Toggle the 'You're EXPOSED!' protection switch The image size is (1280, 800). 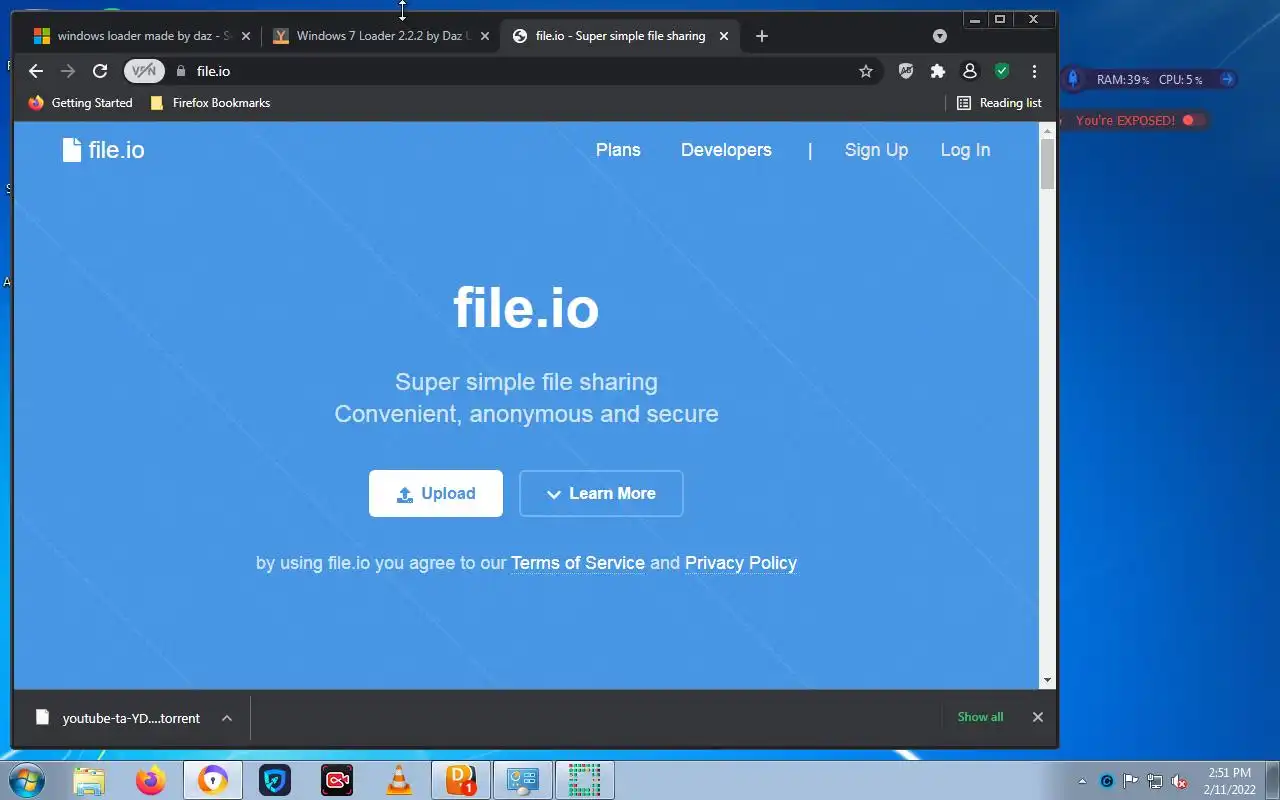pos(1189,120)
